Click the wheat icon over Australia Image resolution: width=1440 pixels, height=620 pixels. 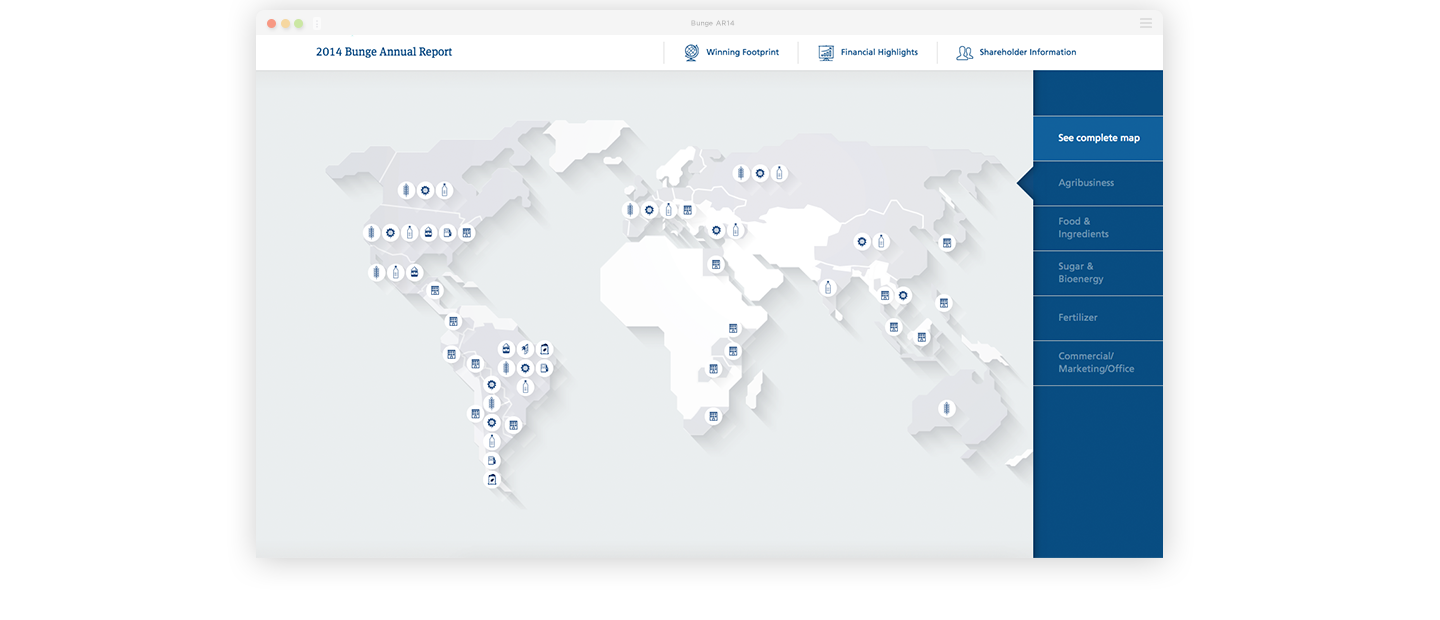tap(946, 409)
